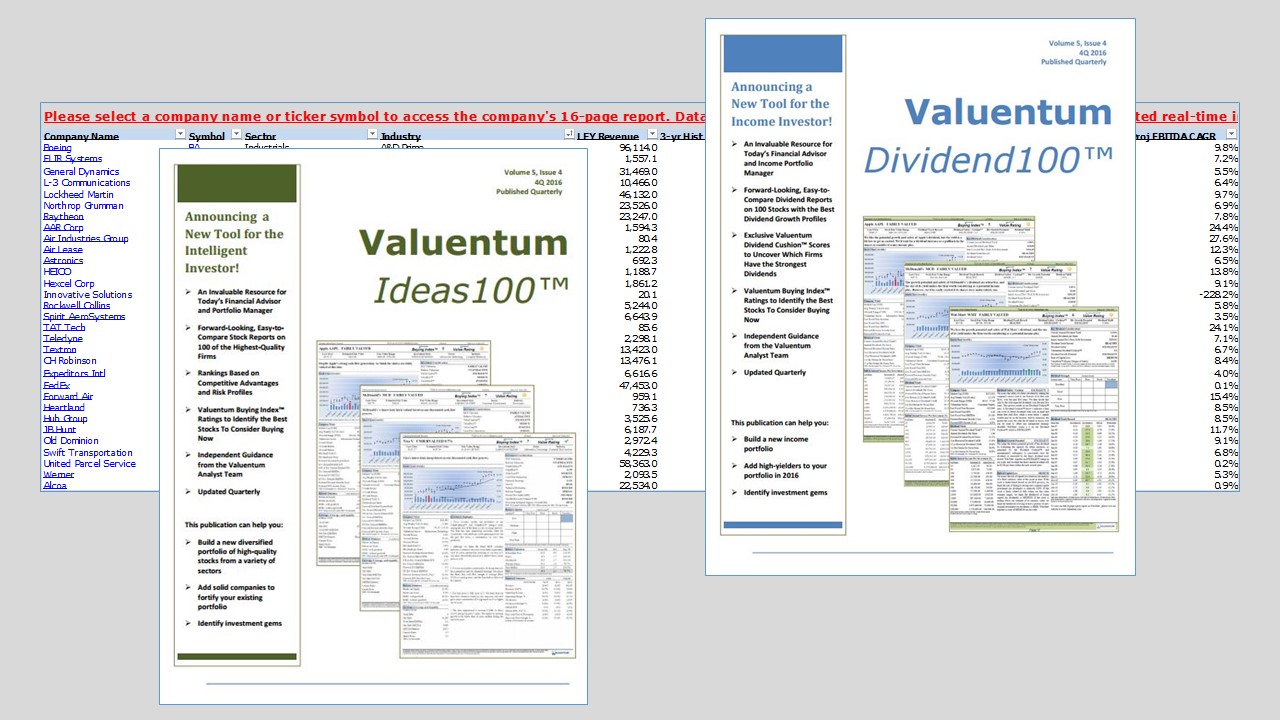Click the EBITDA CAGR cell 0.9%
This screenshot has width=1280, height=720.
coord(1226,485)
